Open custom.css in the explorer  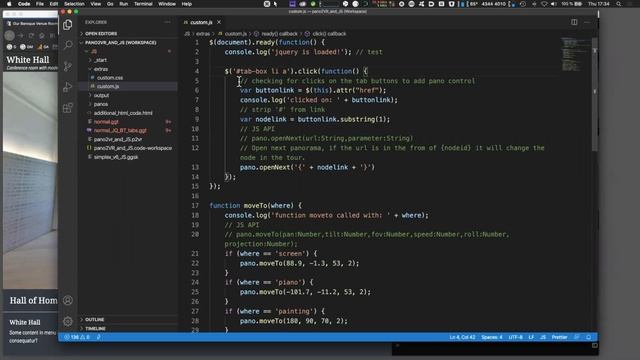[110, 78]
